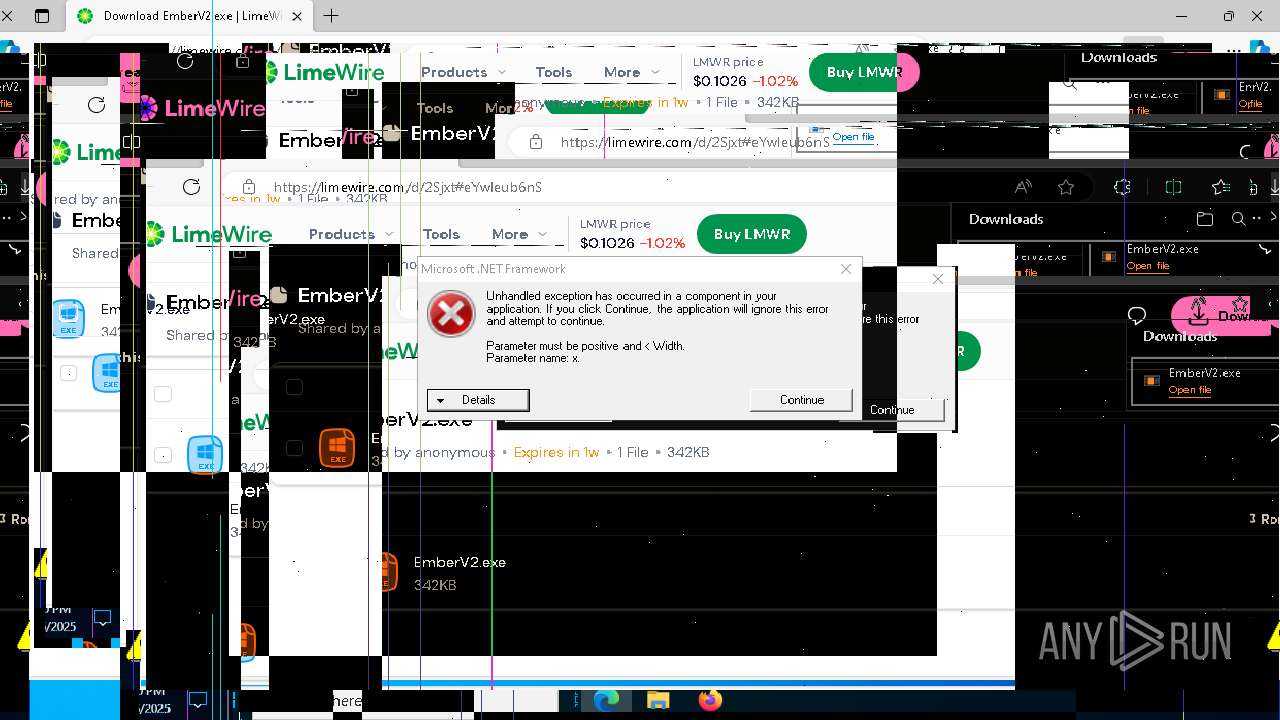Open More menu in the lower LimeWire header

coord(520,234)
